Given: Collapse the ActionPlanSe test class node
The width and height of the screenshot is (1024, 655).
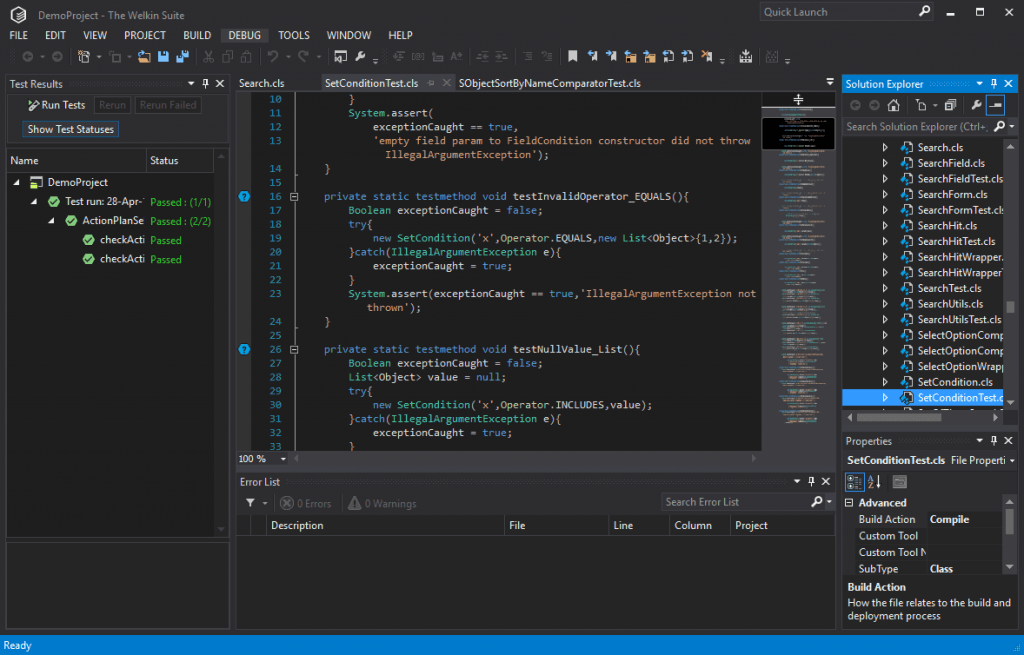Looking at the screenshot, I should 52,221.
